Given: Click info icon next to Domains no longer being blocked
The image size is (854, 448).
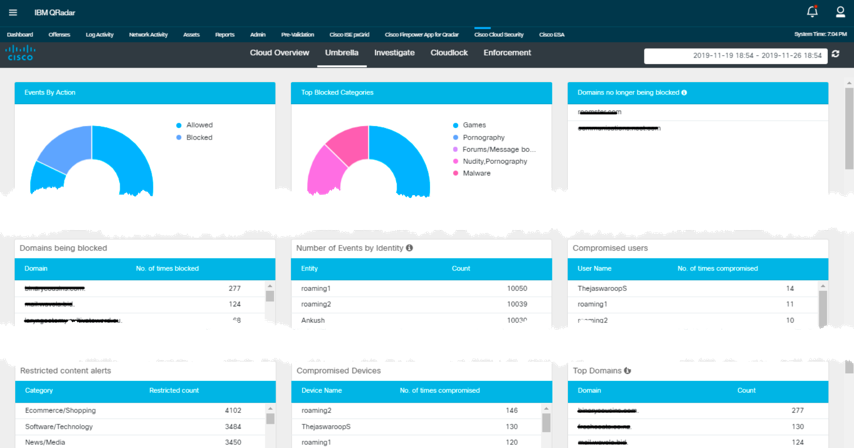Looking at the screenshot, I should click(x=684, y=92).
